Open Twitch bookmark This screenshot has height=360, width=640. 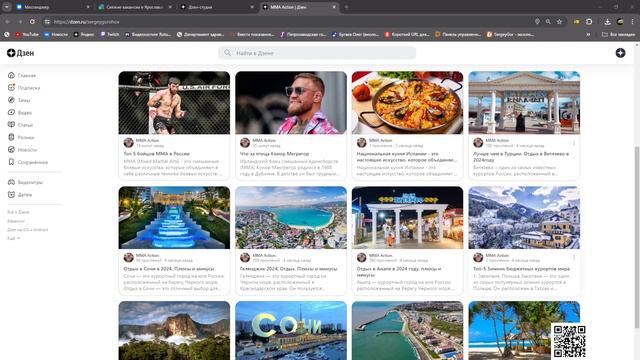click(x=110, y=34)
